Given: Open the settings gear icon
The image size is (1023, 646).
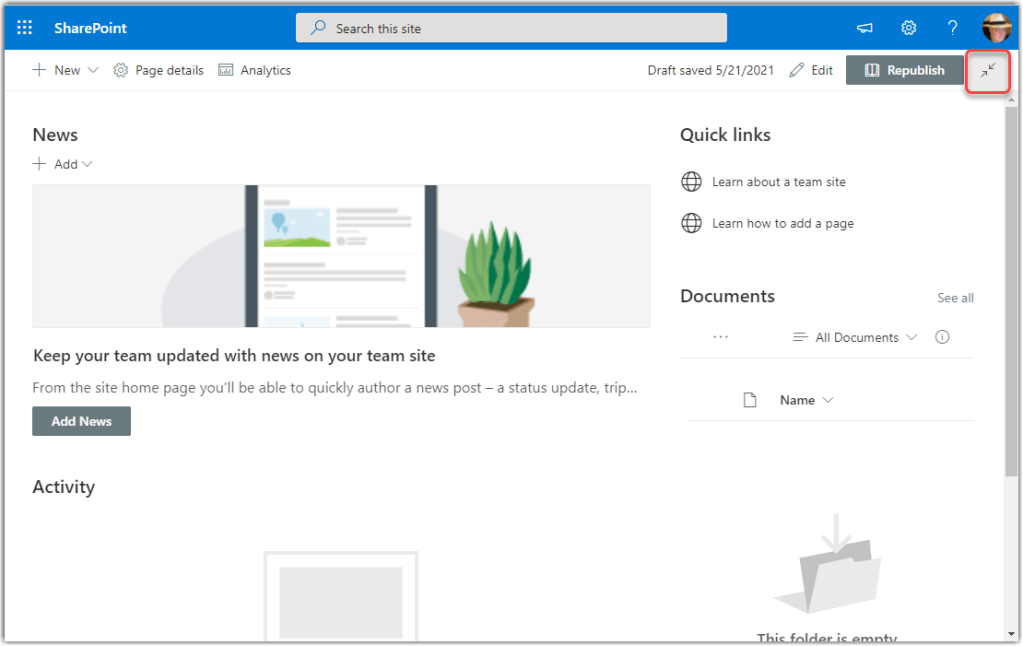Looking at the screenshot, I should tap(909, 28).
